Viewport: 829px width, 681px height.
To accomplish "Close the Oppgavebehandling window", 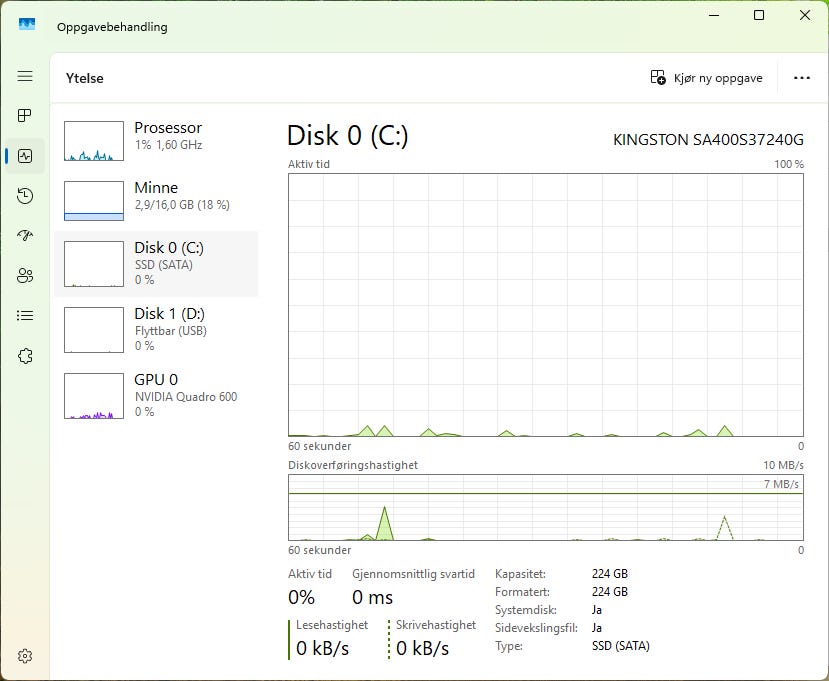I will pyautogui.click(x=805, y=15).
